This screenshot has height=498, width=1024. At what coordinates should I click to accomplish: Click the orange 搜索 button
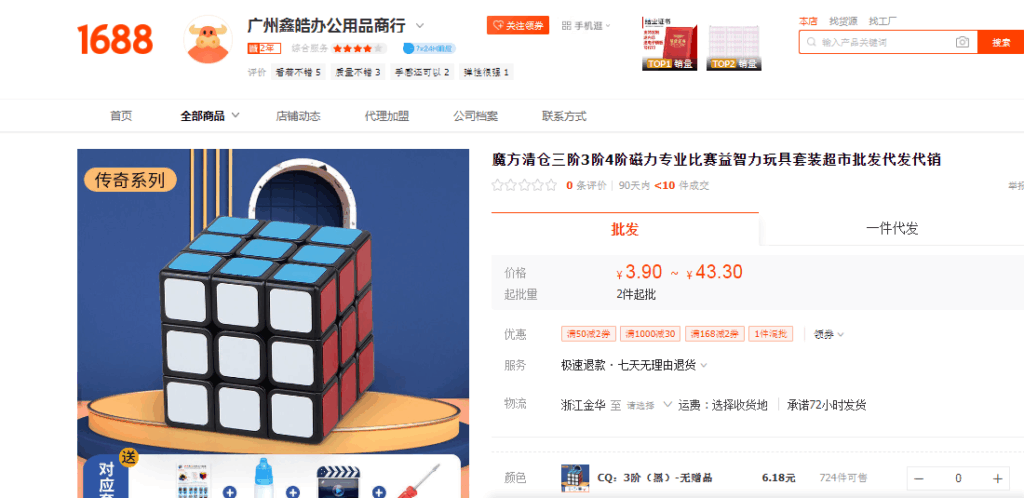(x=1001, y=42)
